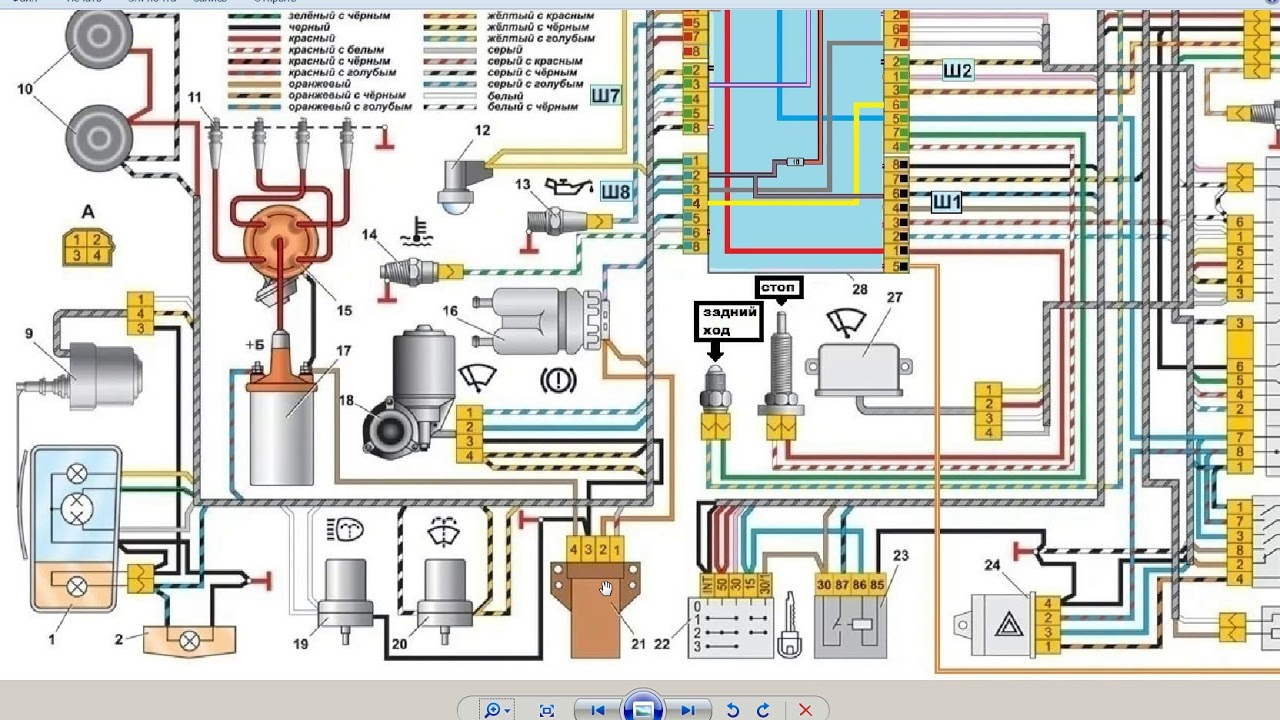
Task: Click the number 27 wiper relay label
Action: tap(893, 297)
